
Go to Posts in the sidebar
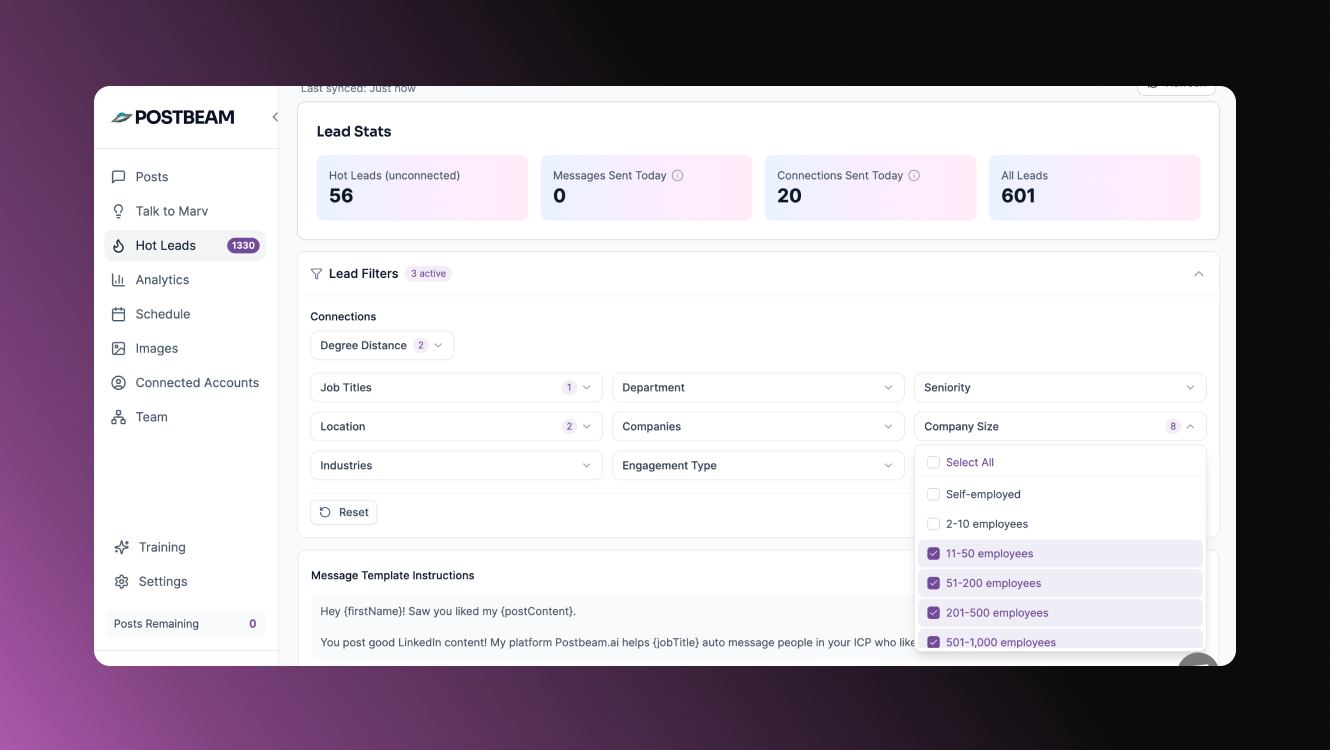pyautogui.click(x=185, y=177)
